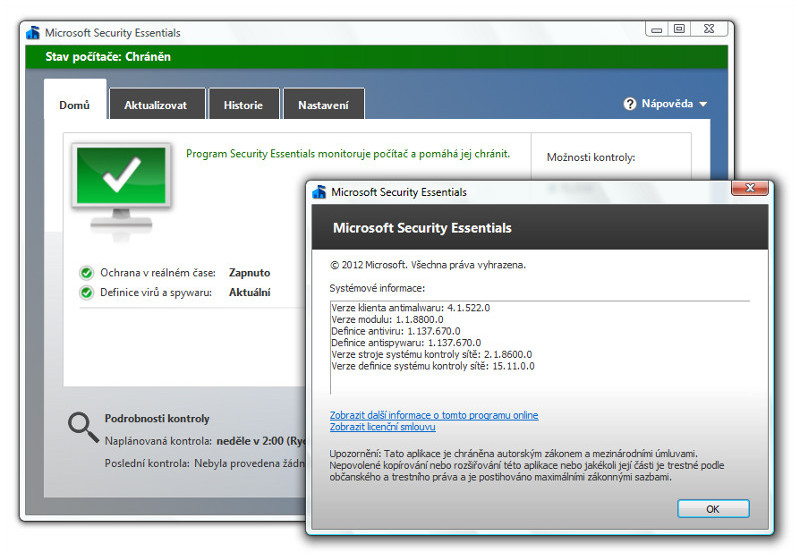Open the Nápověda dropdown arrow
Viewport: 800px width, 560px height.
tap(703, 104)
